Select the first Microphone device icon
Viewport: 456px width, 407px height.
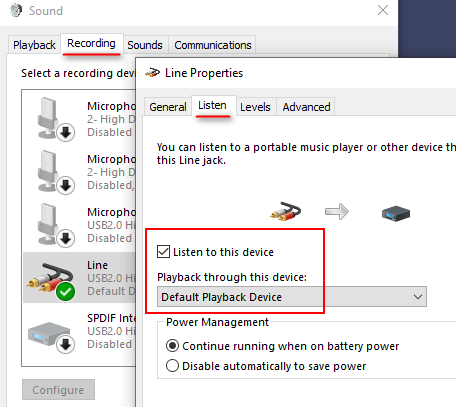click(55, 119)
